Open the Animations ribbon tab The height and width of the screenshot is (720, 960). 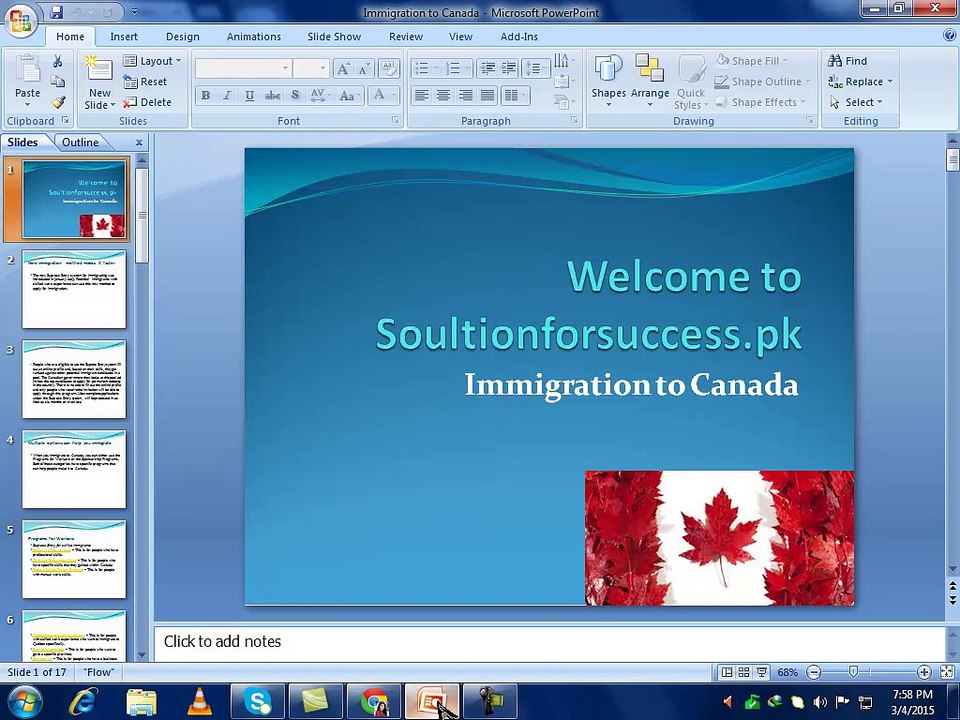click(253, 37)
